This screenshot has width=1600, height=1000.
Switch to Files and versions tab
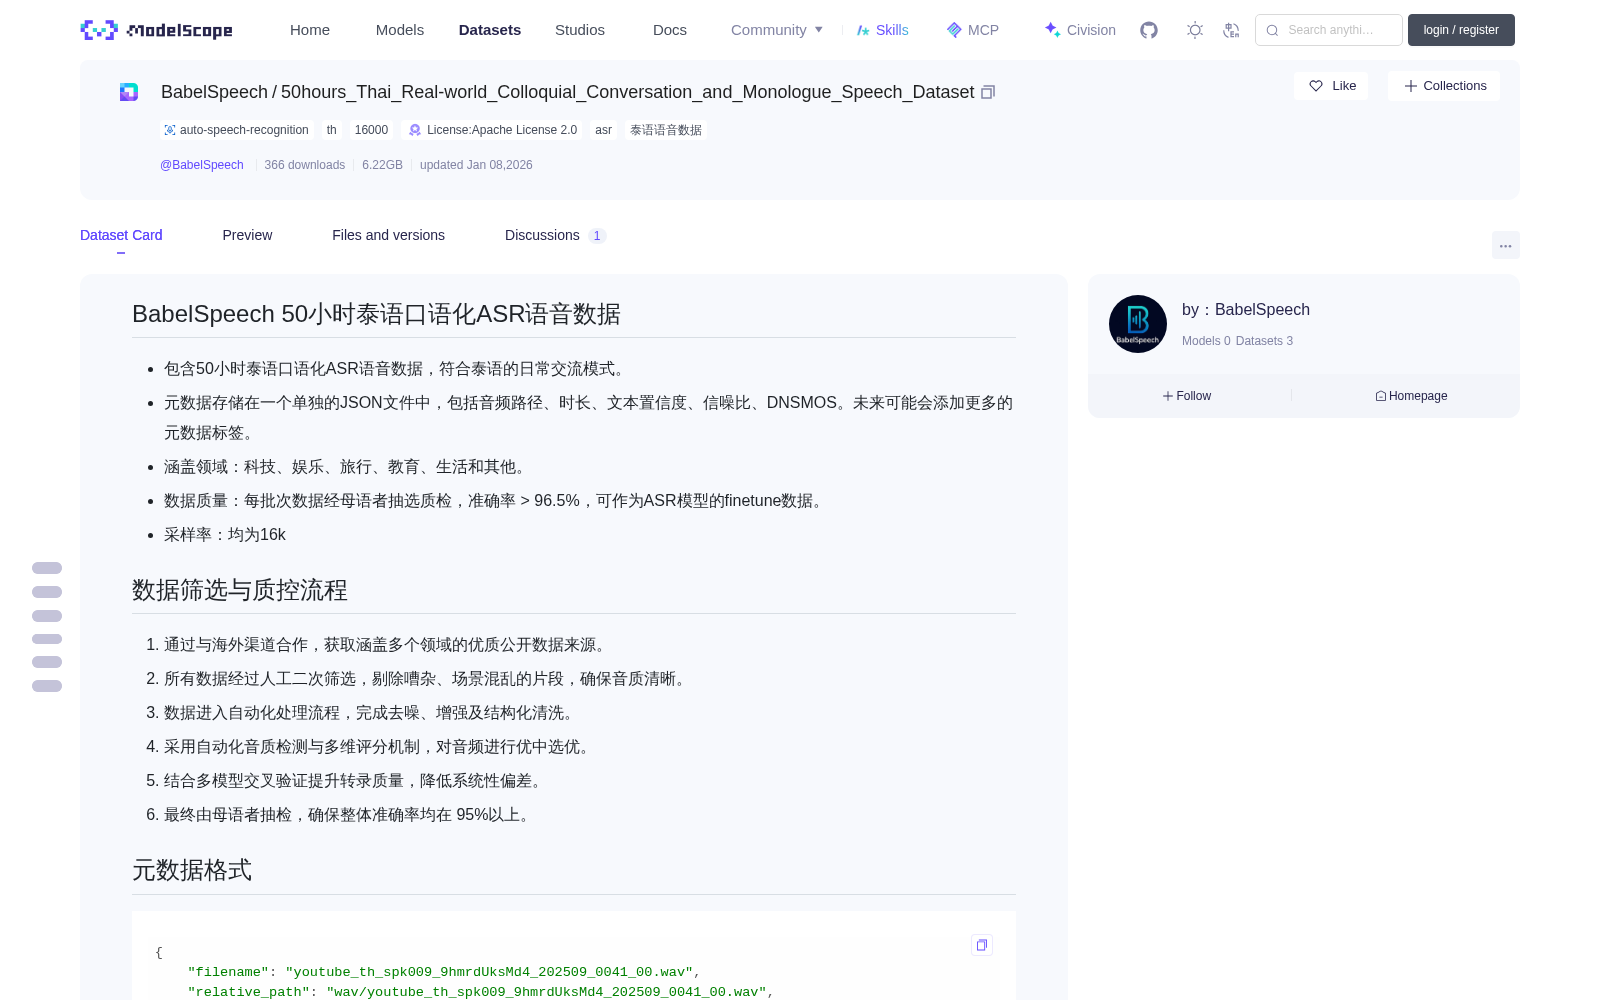(x=388, y=235)
